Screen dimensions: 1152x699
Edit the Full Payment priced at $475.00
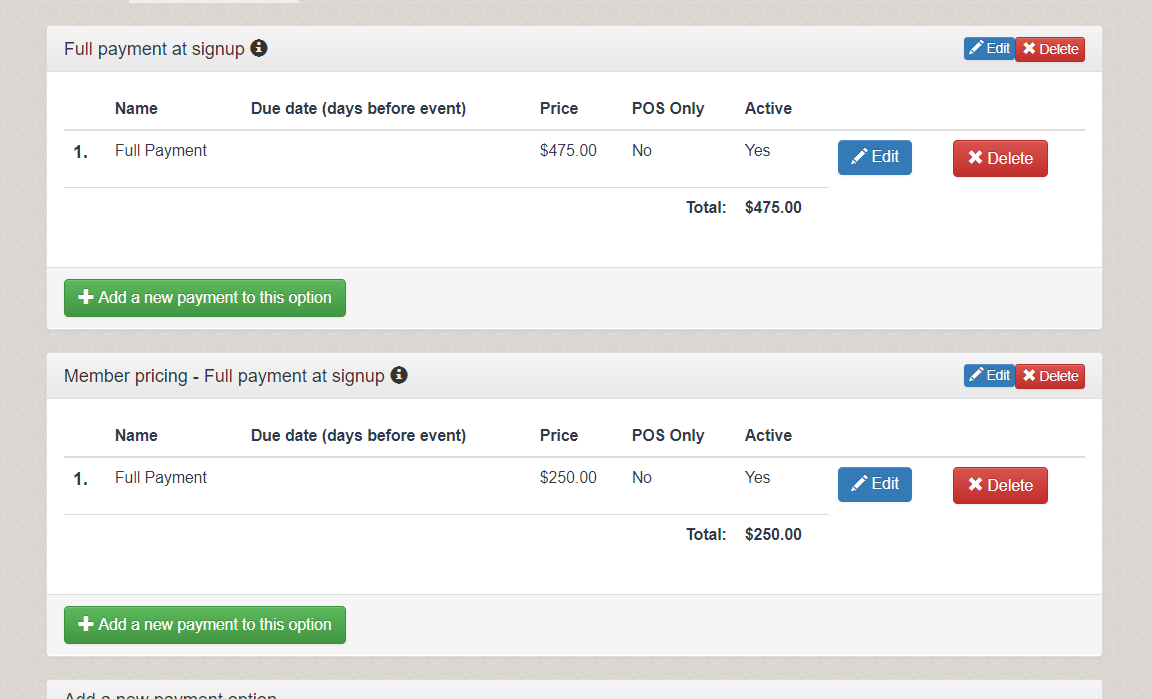tap(874, 157)
